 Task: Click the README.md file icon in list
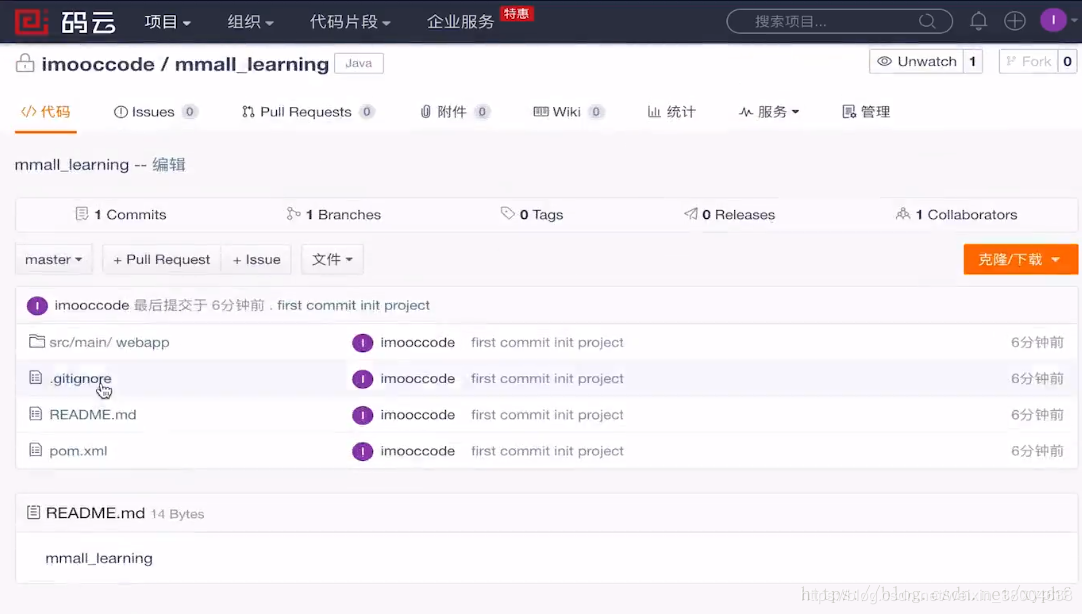click(x=36, y=414)
